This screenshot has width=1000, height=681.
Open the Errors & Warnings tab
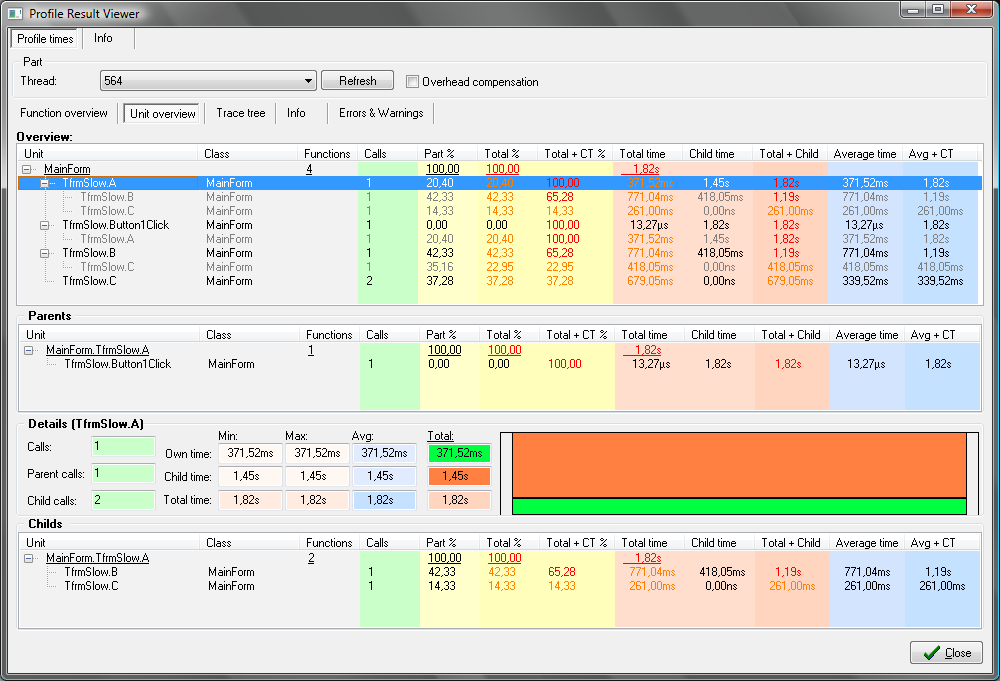(381, 113)
